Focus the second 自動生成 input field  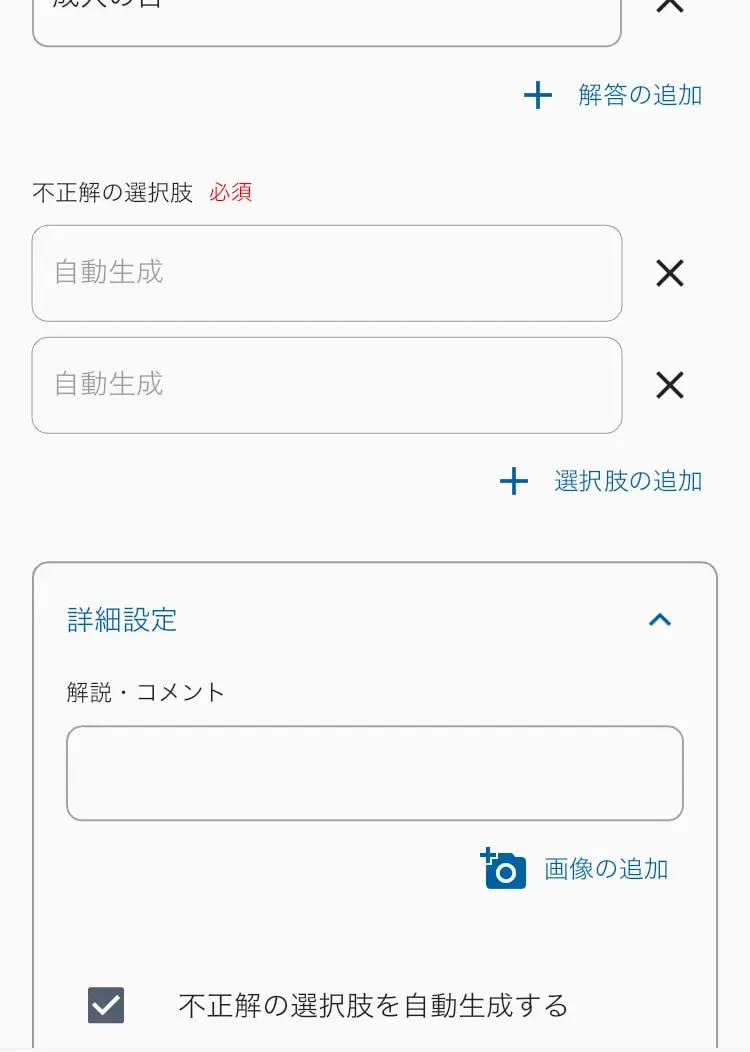pyautogui.click(x=327, y=385)
